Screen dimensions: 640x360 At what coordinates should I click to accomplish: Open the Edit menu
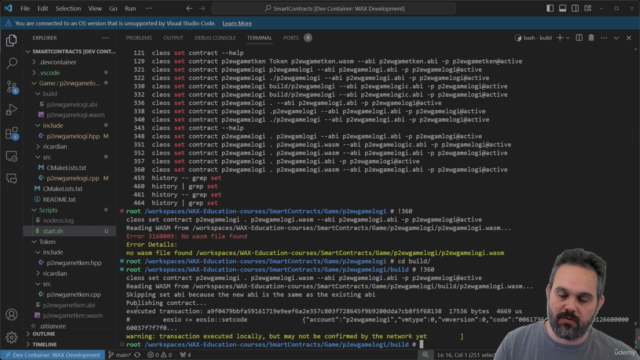point(42,8)
